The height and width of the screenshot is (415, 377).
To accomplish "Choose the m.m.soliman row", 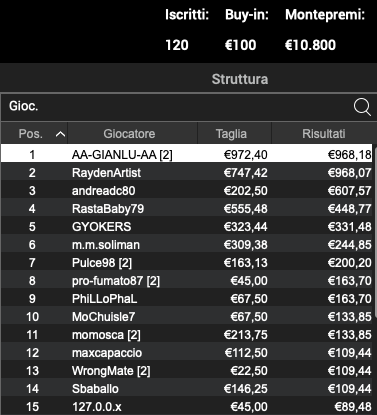I will click(187, 244).
